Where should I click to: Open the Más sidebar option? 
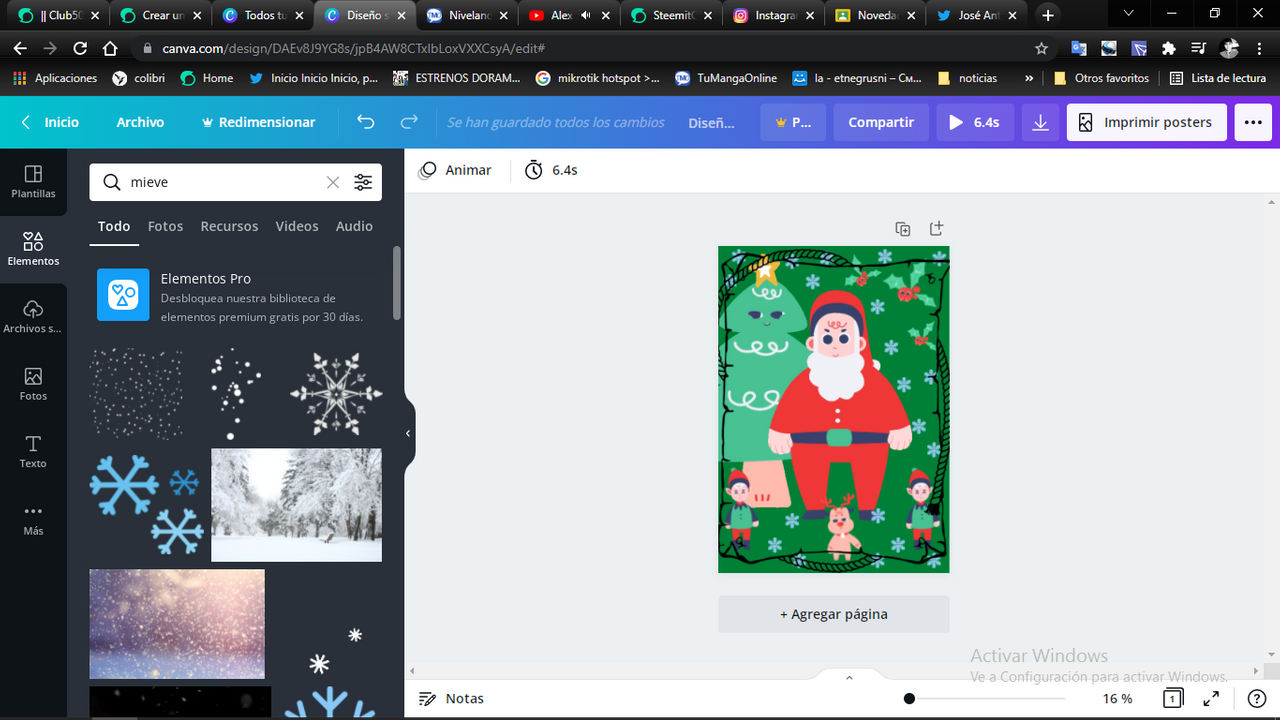pos(33,519)
